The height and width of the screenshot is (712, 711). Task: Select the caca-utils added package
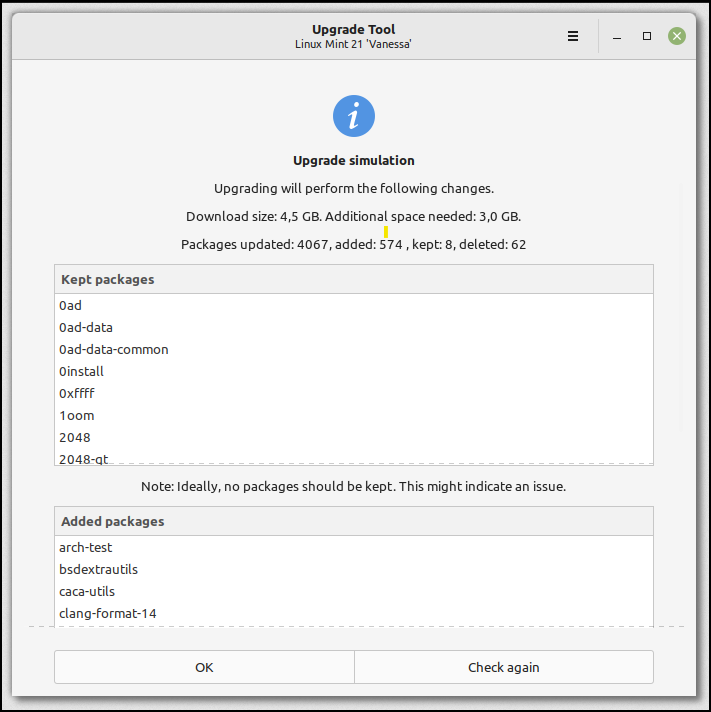click(354, 591)
